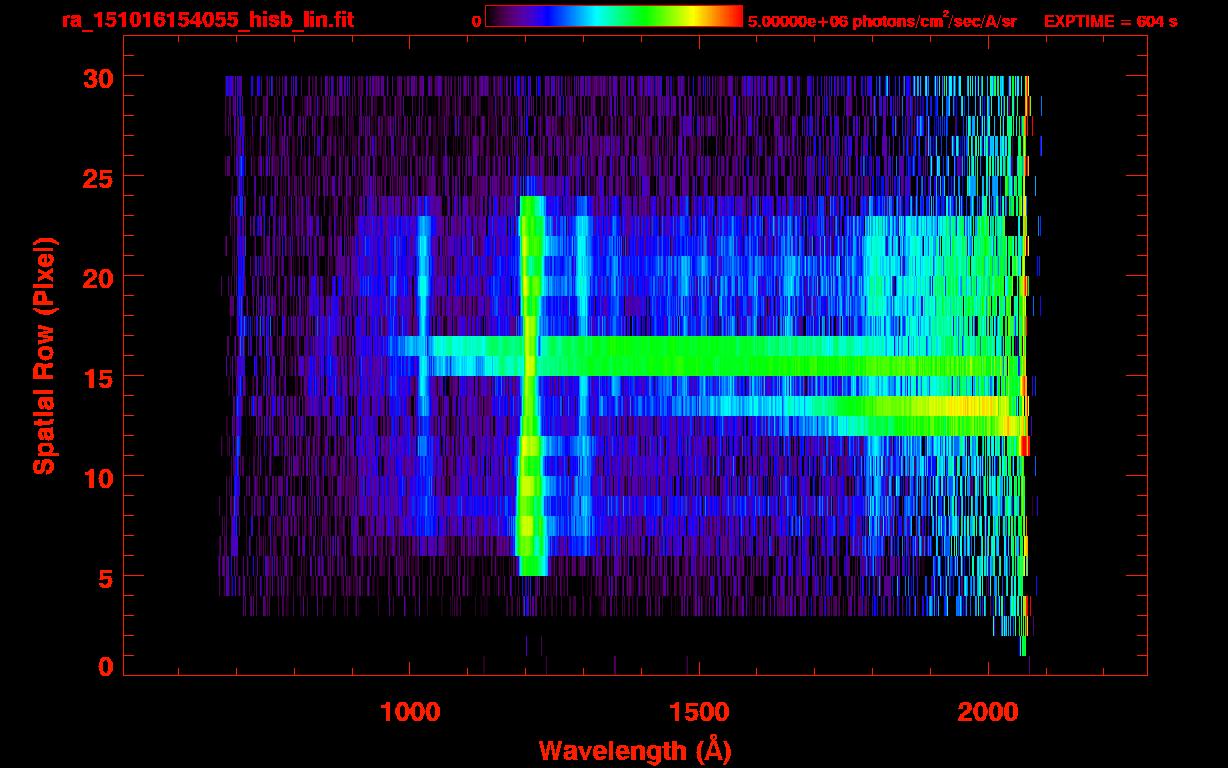
Task: Click the 5.00000e+06 photons/cm²/sec/Å/sr units label
Action: coord(882,20)
